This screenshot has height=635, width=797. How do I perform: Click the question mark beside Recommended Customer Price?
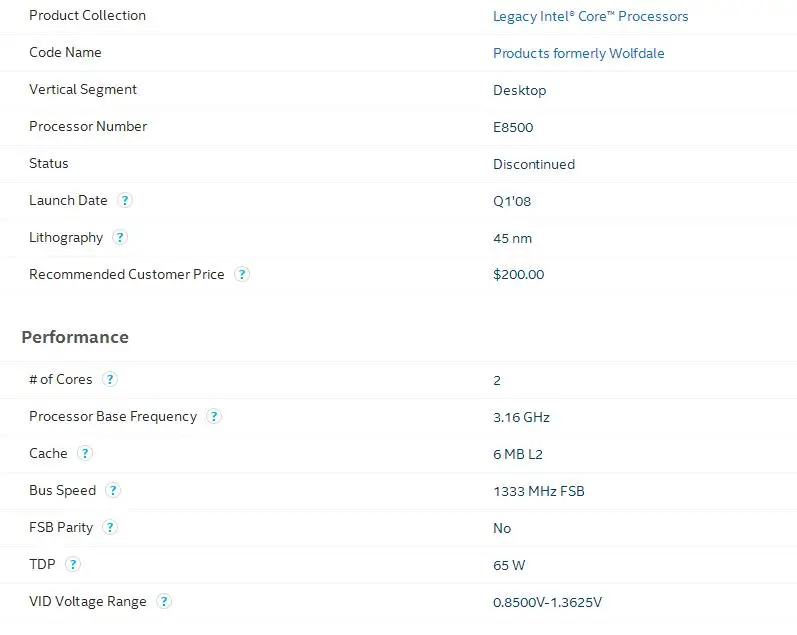coord(242,274)
